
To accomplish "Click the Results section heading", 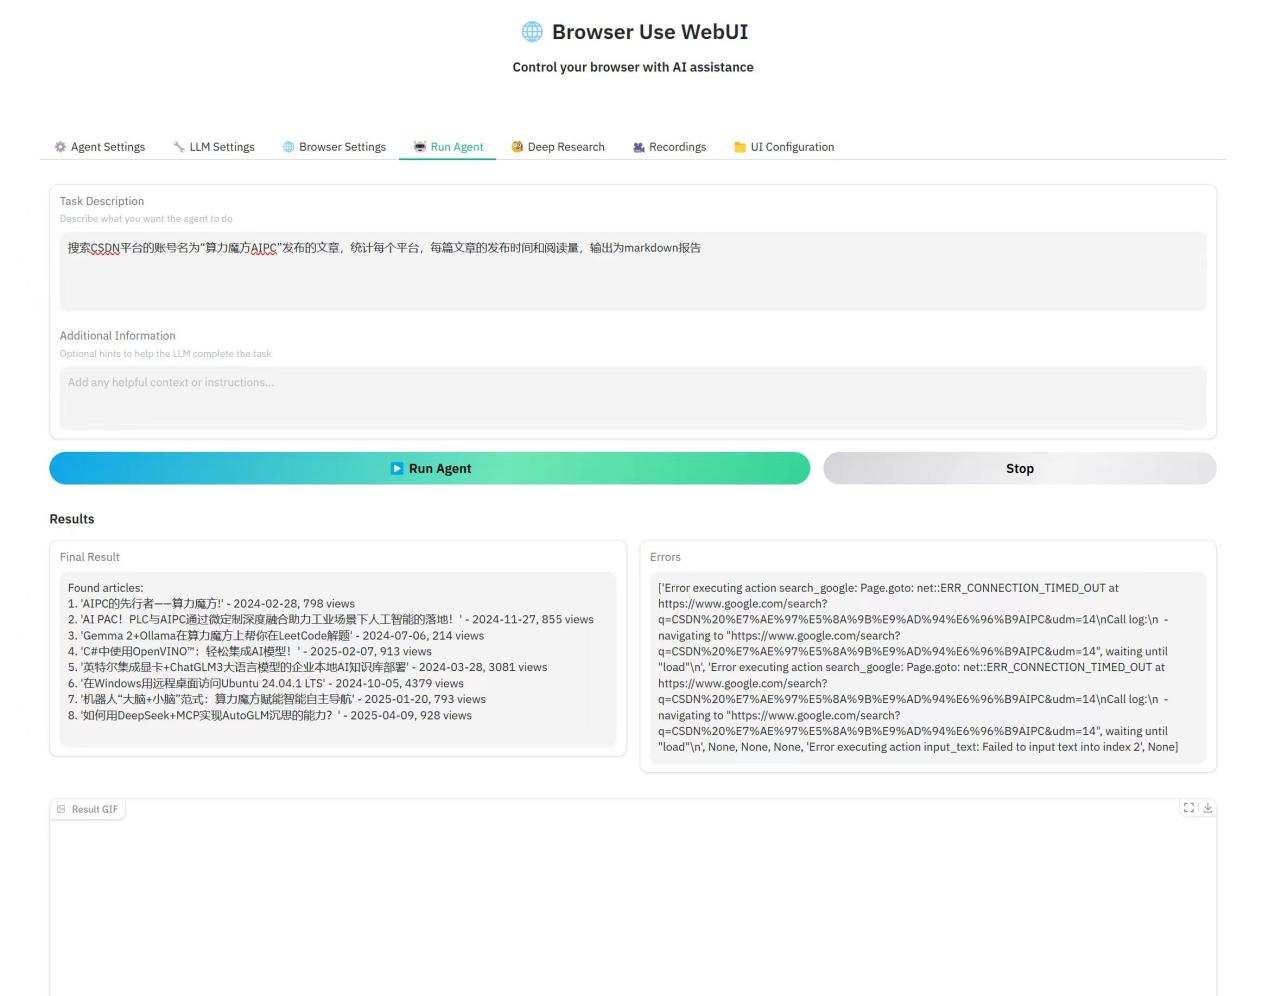I will pyautogui.click(x=72, y=519).
